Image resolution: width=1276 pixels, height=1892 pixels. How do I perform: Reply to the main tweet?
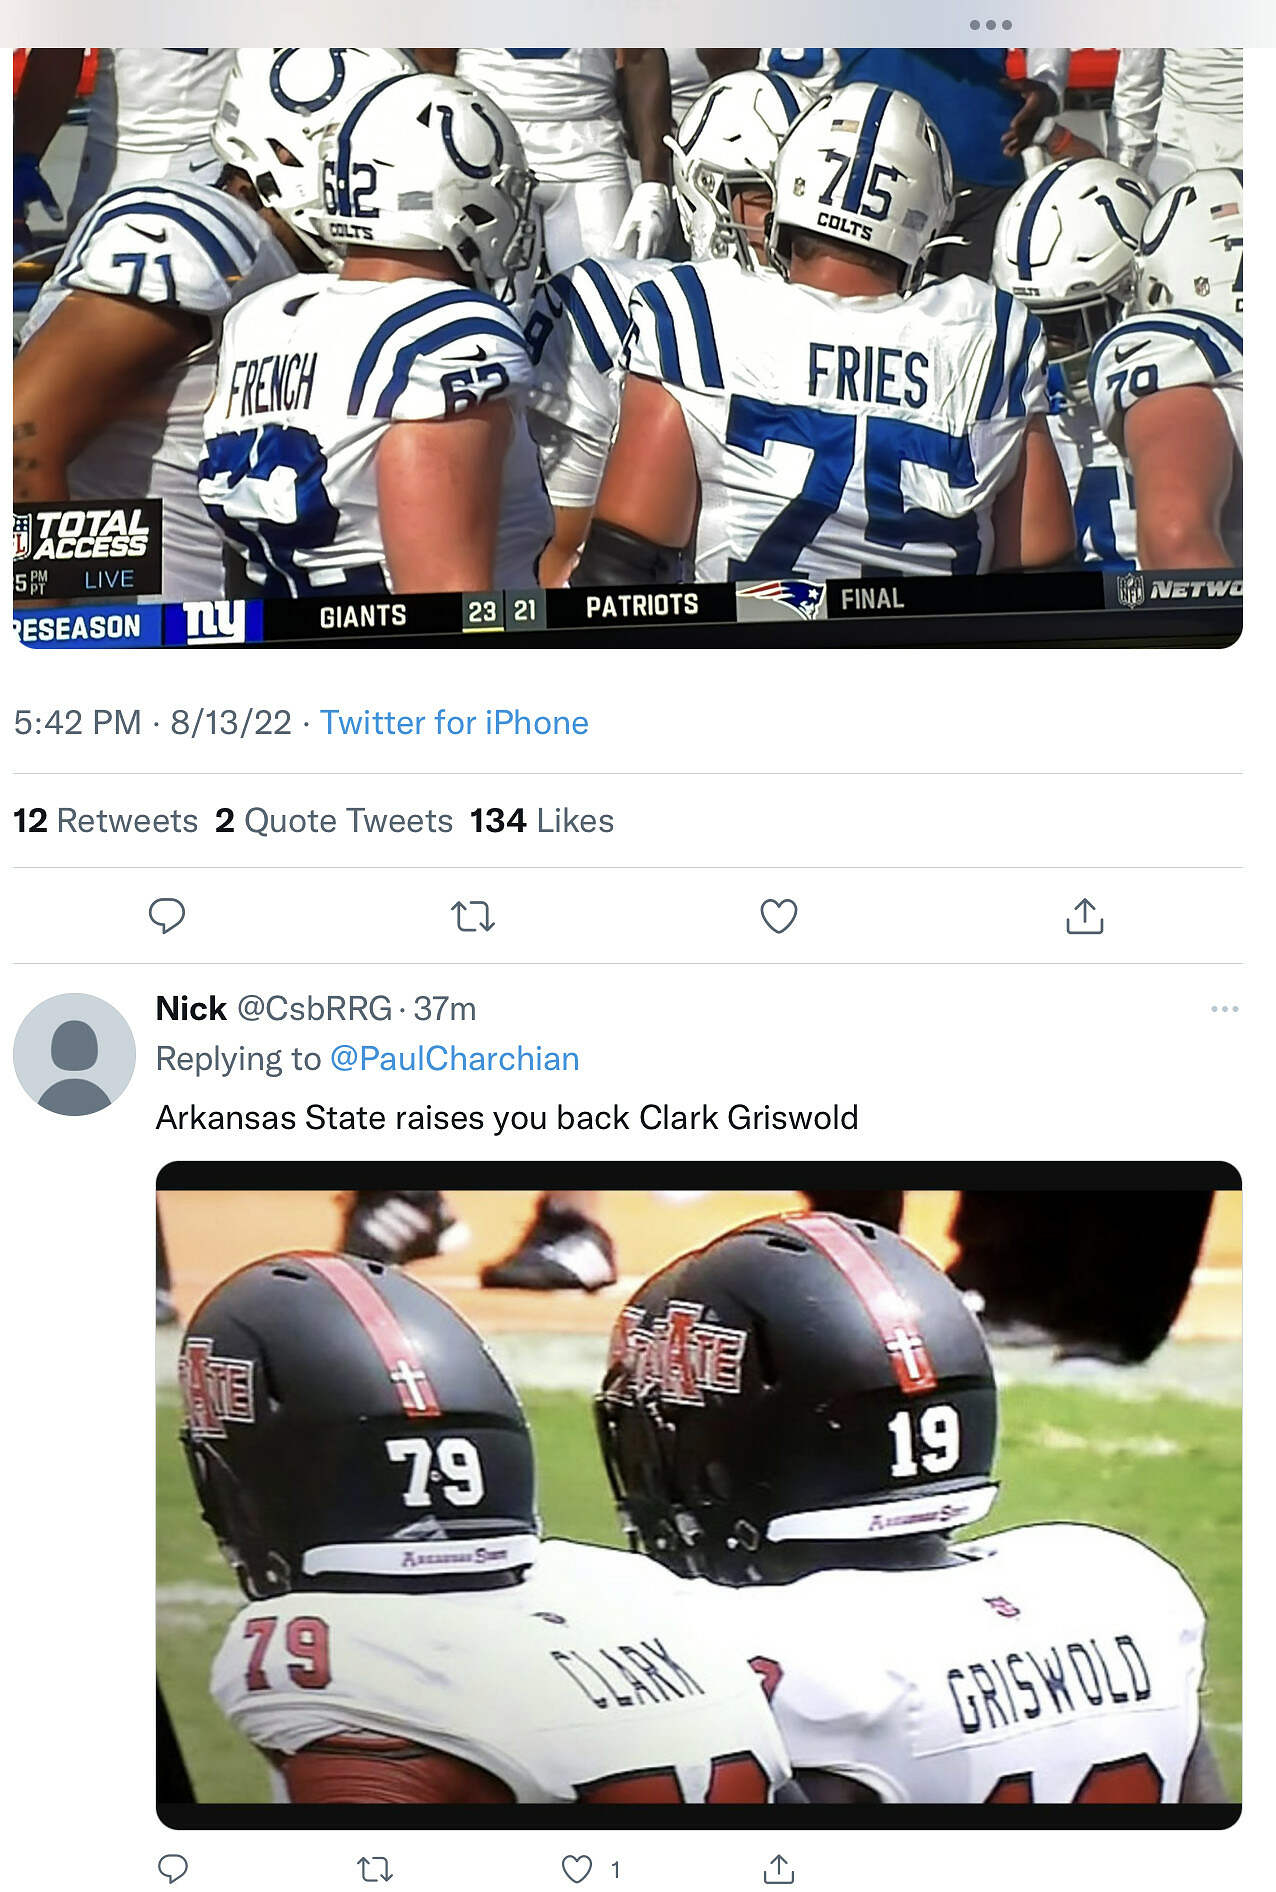click(167, 916)
